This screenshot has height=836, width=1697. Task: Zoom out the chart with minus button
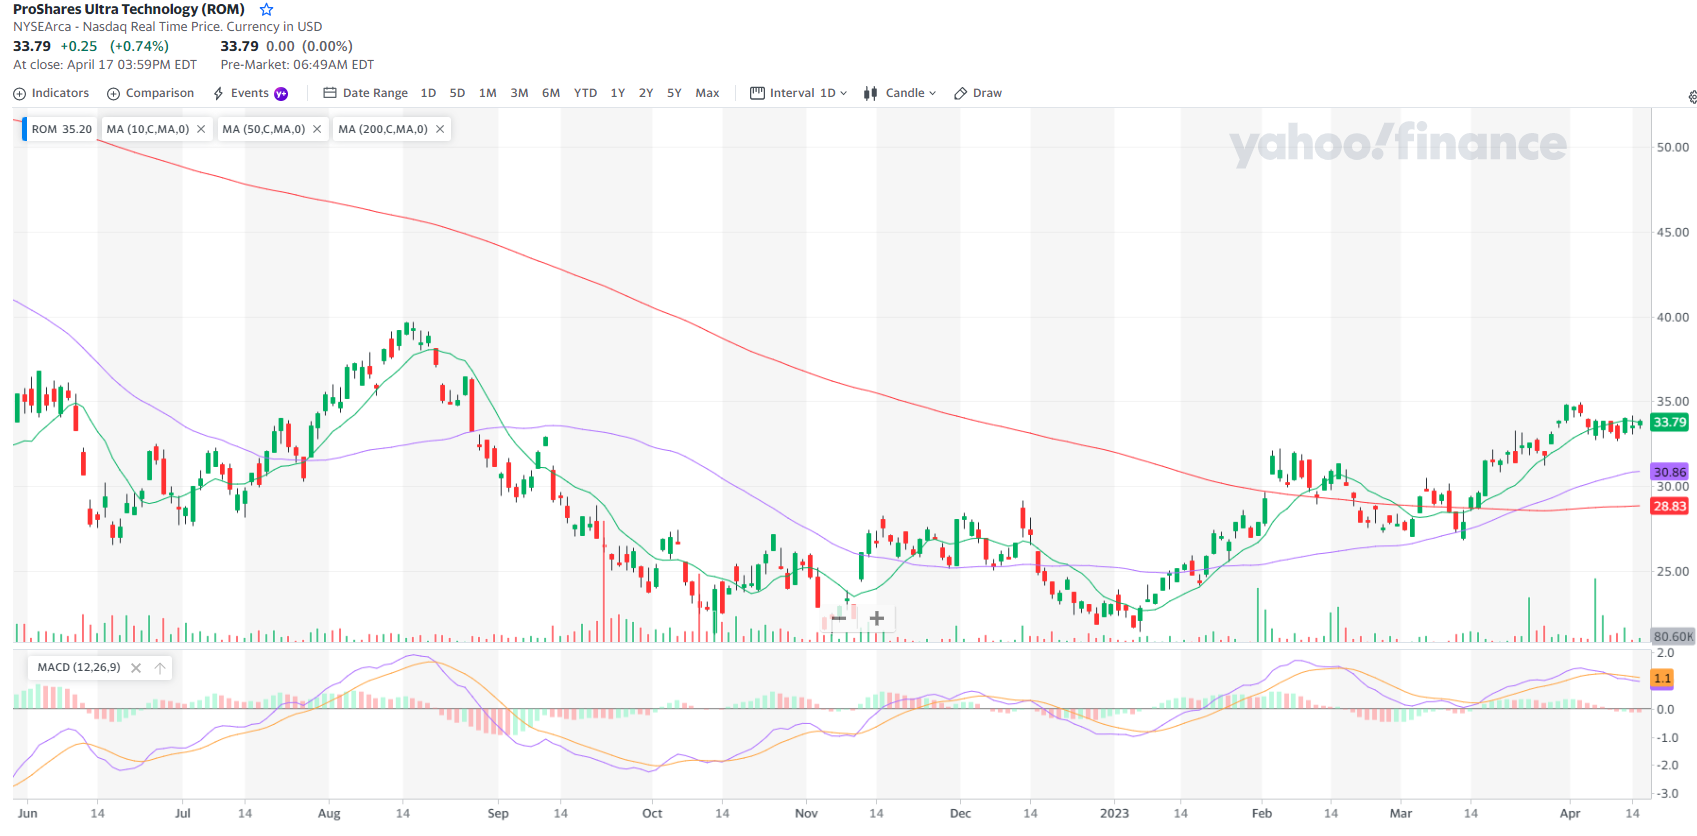click(x=839, y=618)
